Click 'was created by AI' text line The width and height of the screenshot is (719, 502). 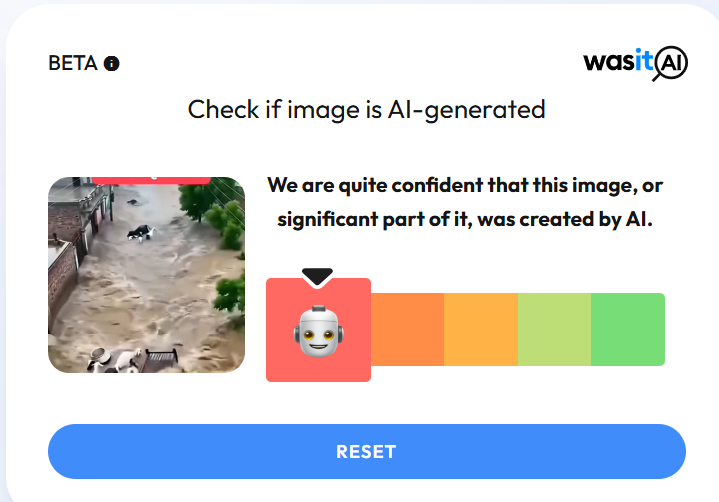[x=565, y=220]
